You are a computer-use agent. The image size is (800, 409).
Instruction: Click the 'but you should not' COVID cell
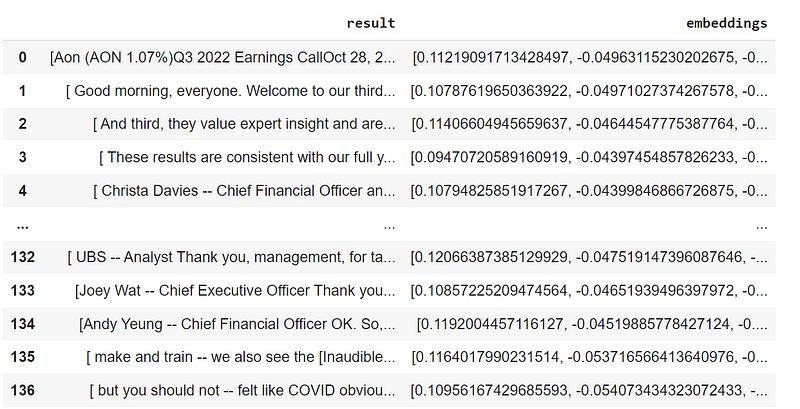[x=242, y=391]
